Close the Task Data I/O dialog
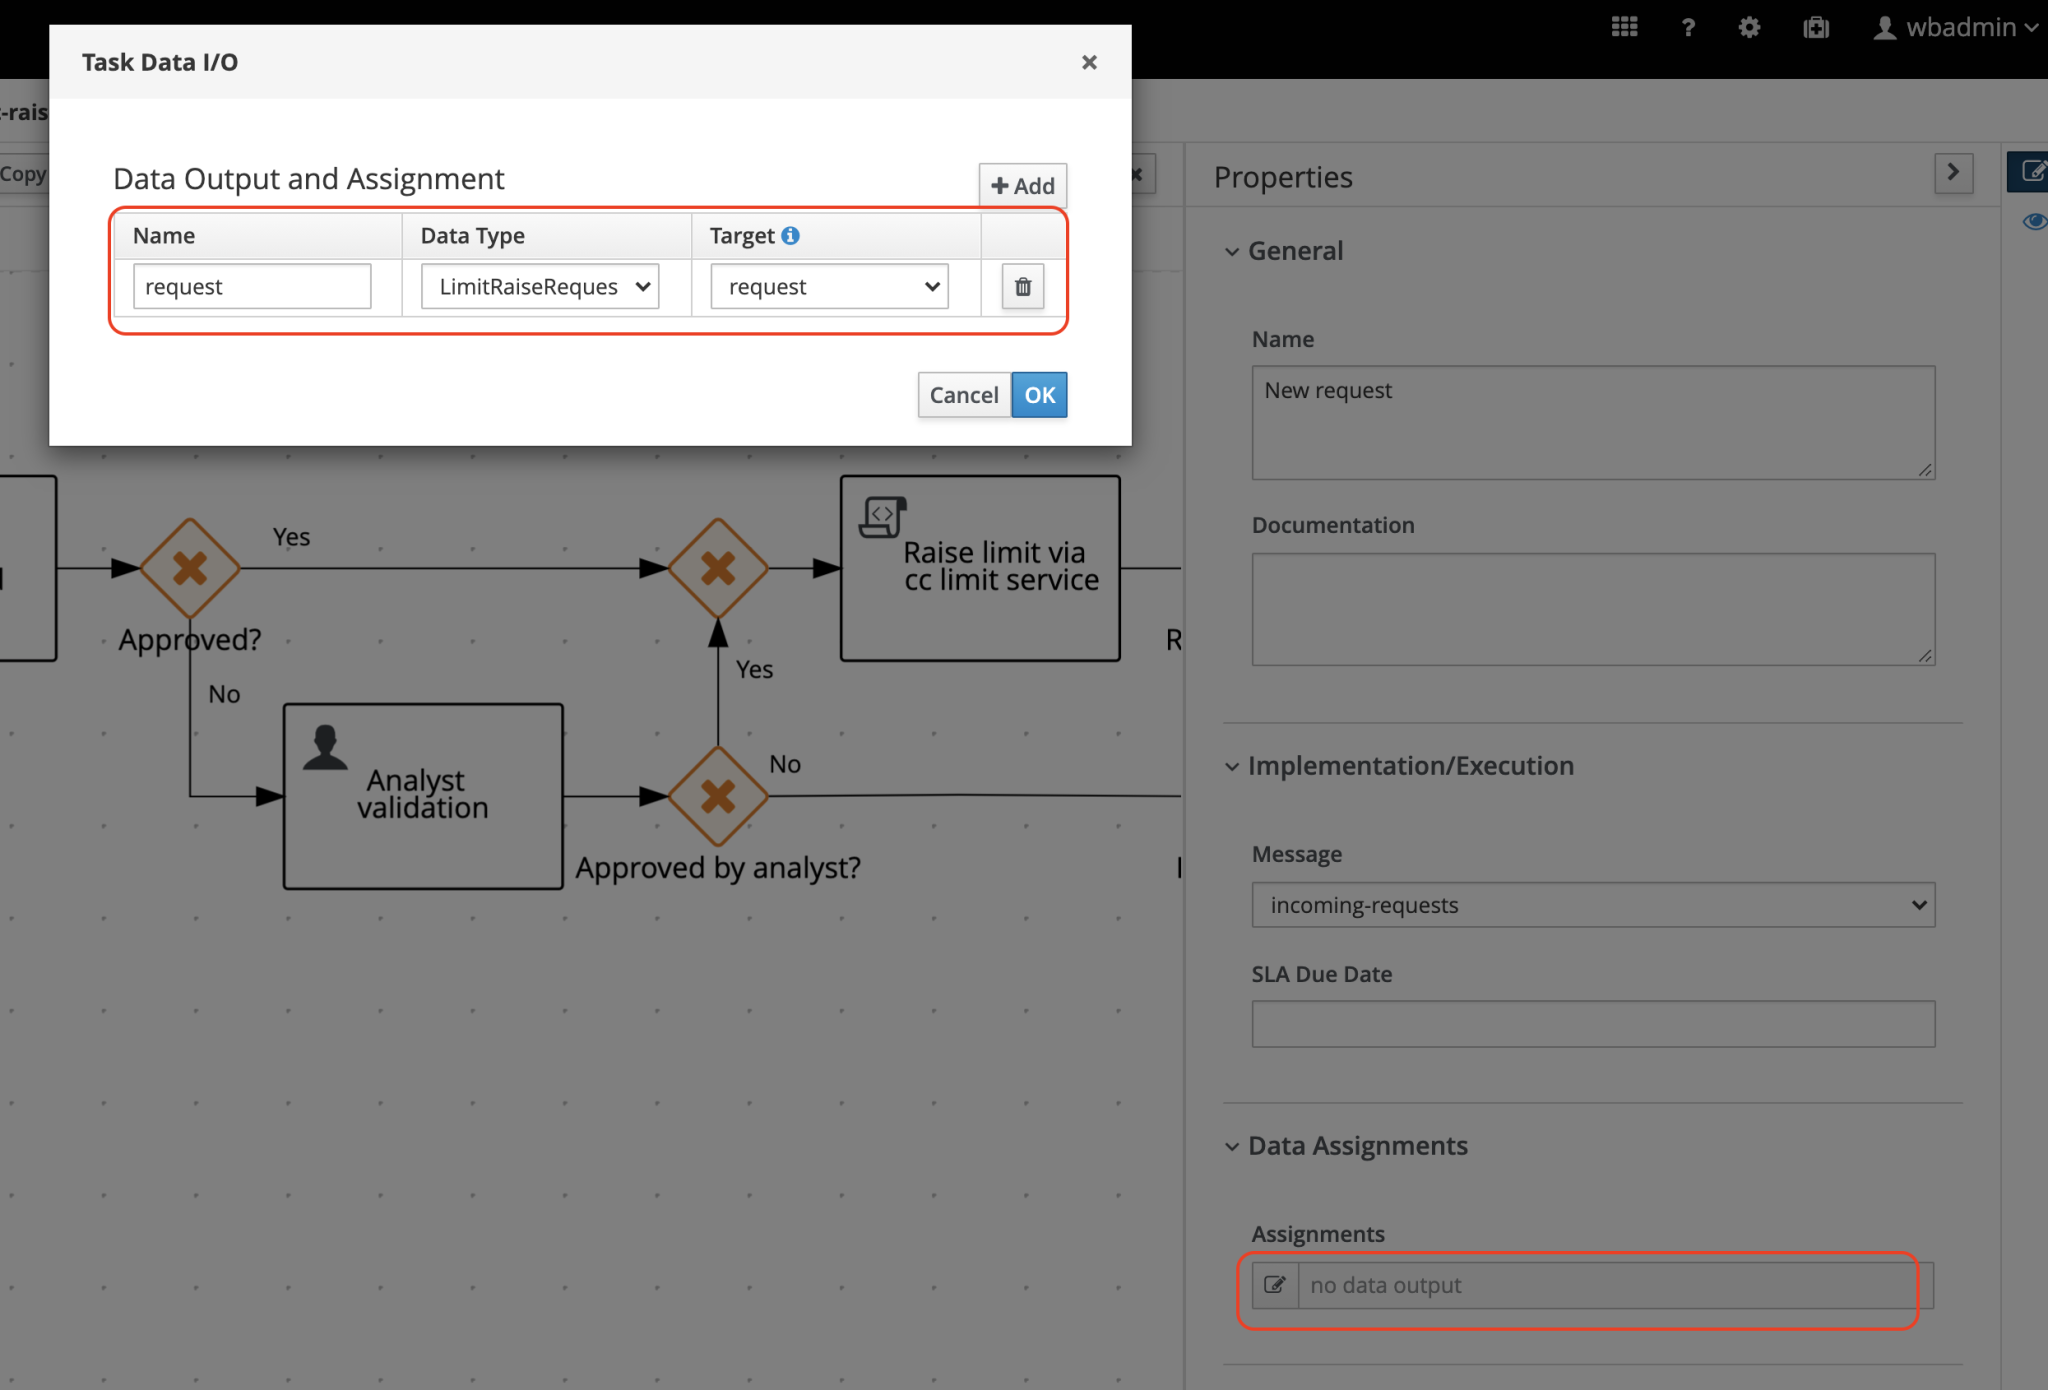Screen dimensions: 2048x1390 tap(1089, 62)
